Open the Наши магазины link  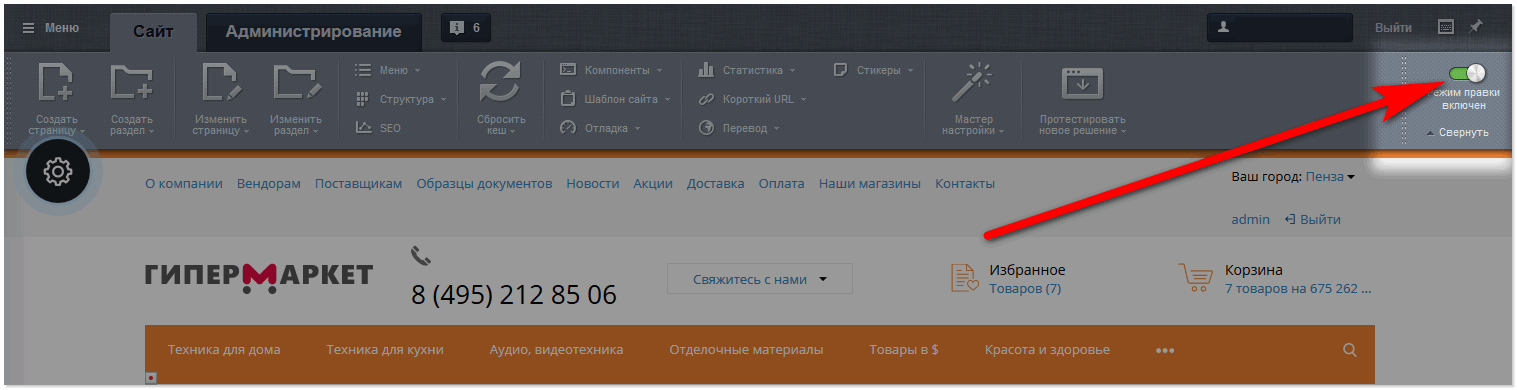coord(870,184)
